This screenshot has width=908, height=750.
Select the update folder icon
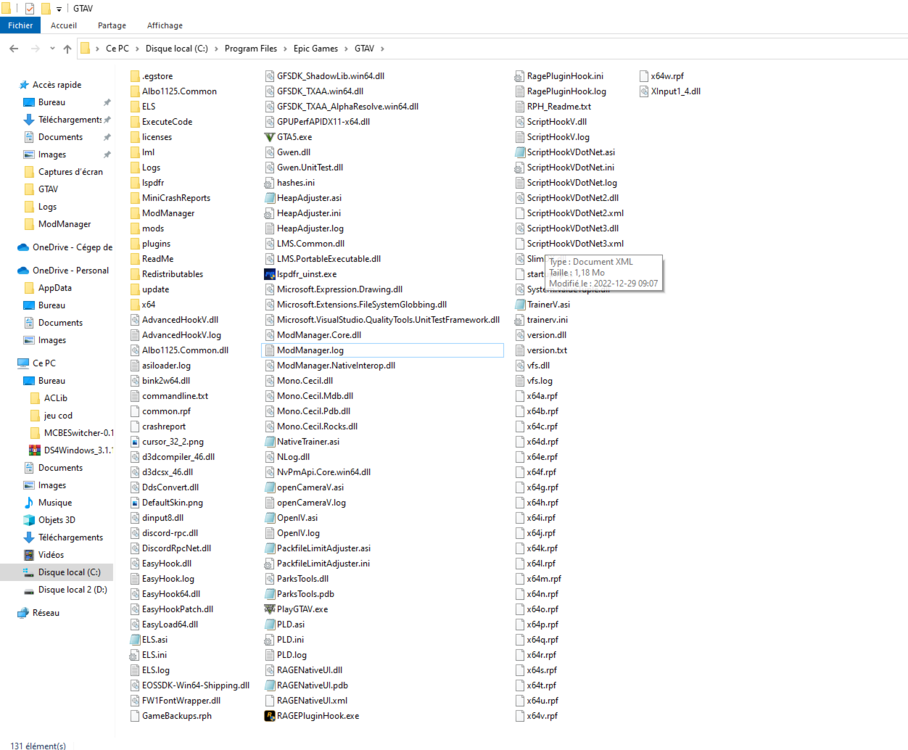[x=135, y=290]
